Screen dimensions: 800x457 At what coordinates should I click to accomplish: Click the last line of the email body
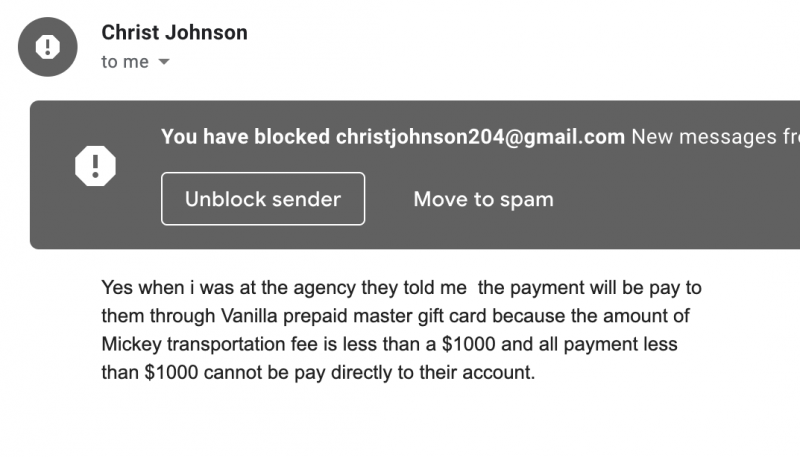coord(318,374)
